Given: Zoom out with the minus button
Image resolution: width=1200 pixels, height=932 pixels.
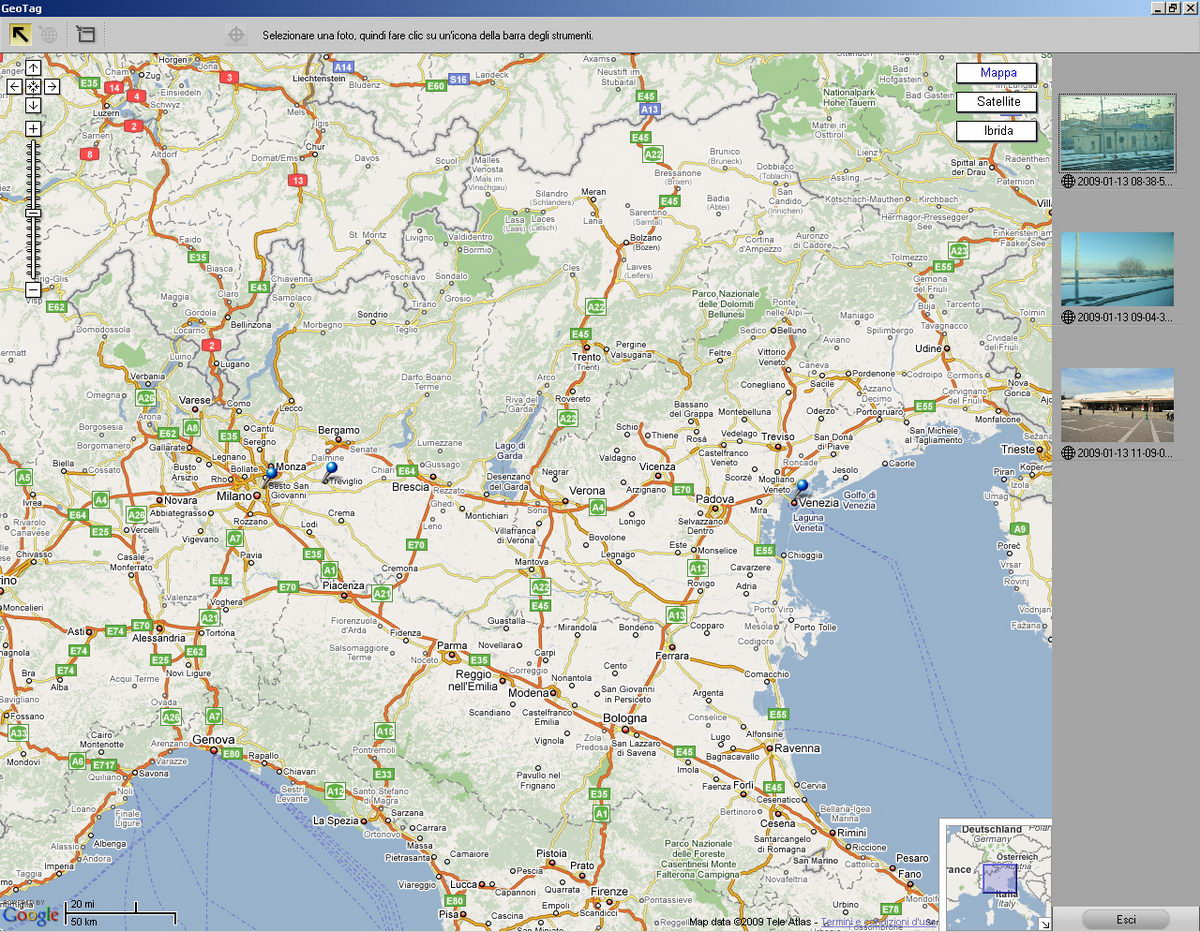Looking at the screenshot, I should [33, 290].
